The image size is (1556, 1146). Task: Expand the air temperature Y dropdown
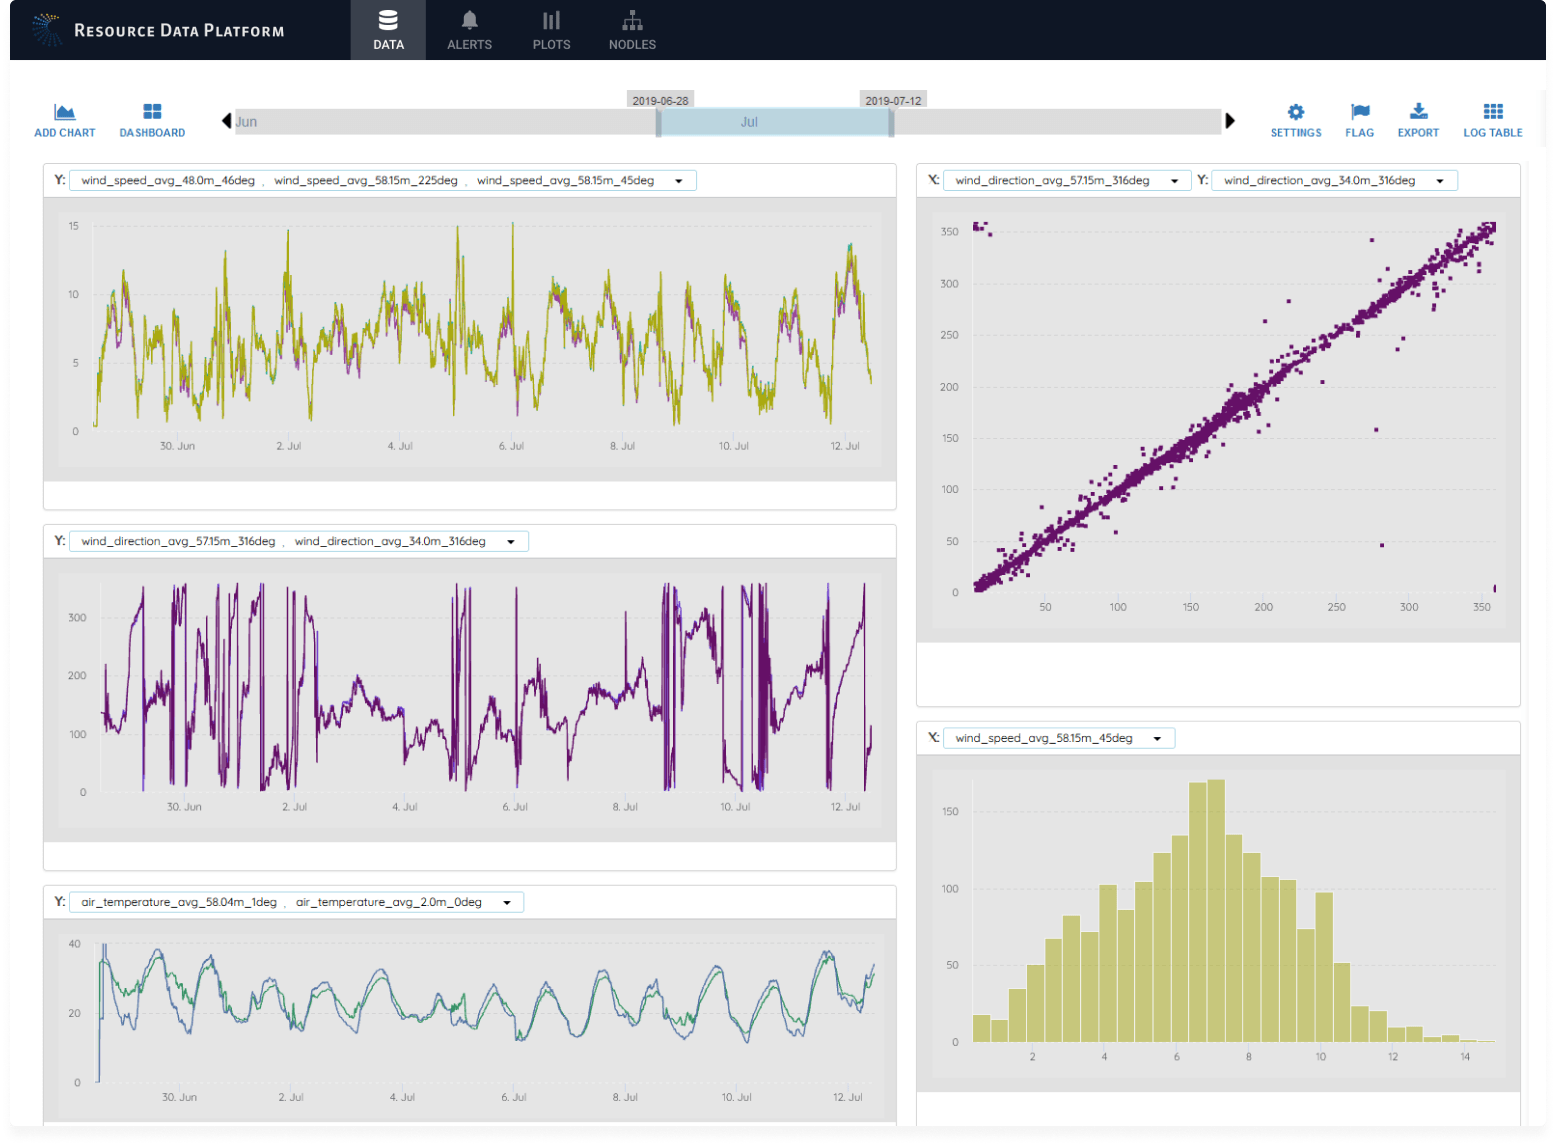pyautogui.click(x=507, y=903)
